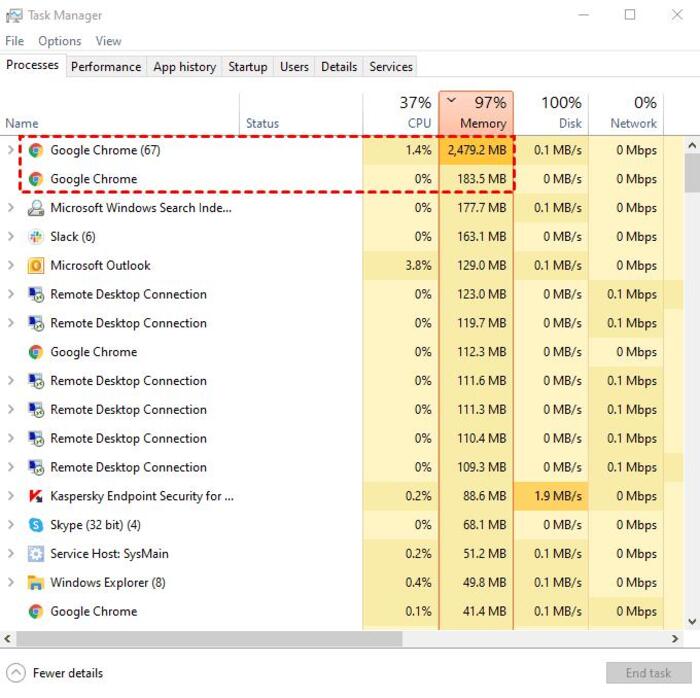Expand the Microsoft Outlook process

(x=11, y=265)
